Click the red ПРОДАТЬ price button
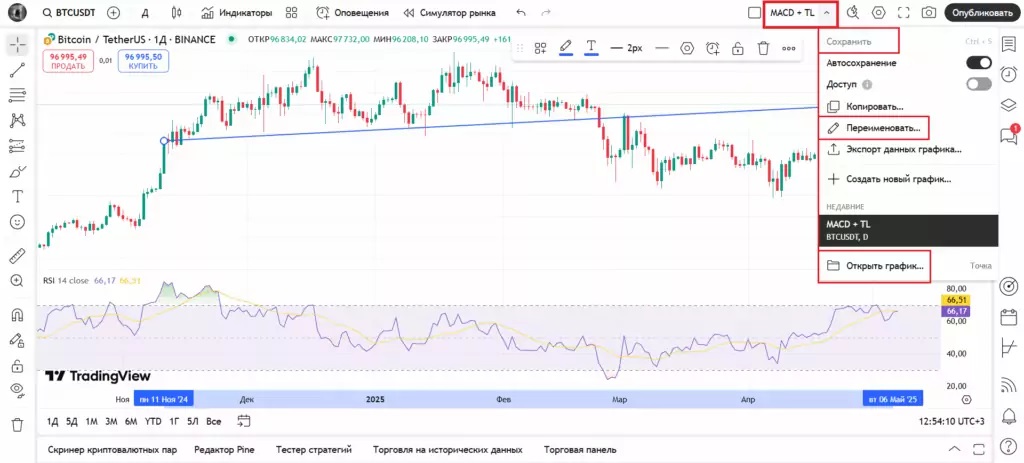1024x463 pixels. (x=69, y=61)
